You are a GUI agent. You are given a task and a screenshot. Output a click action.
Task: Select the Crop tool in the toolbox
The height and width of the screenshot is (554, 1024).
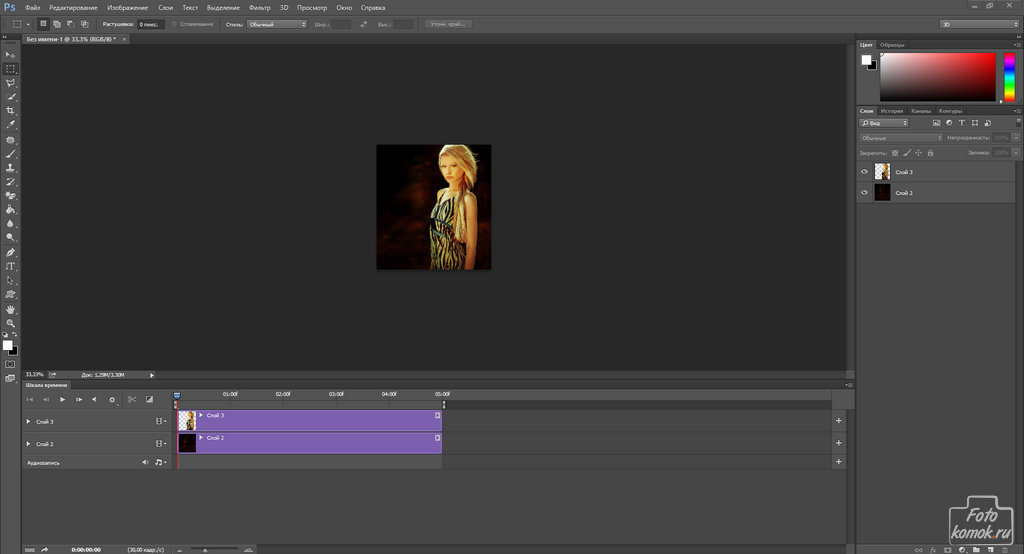[10, 110]
